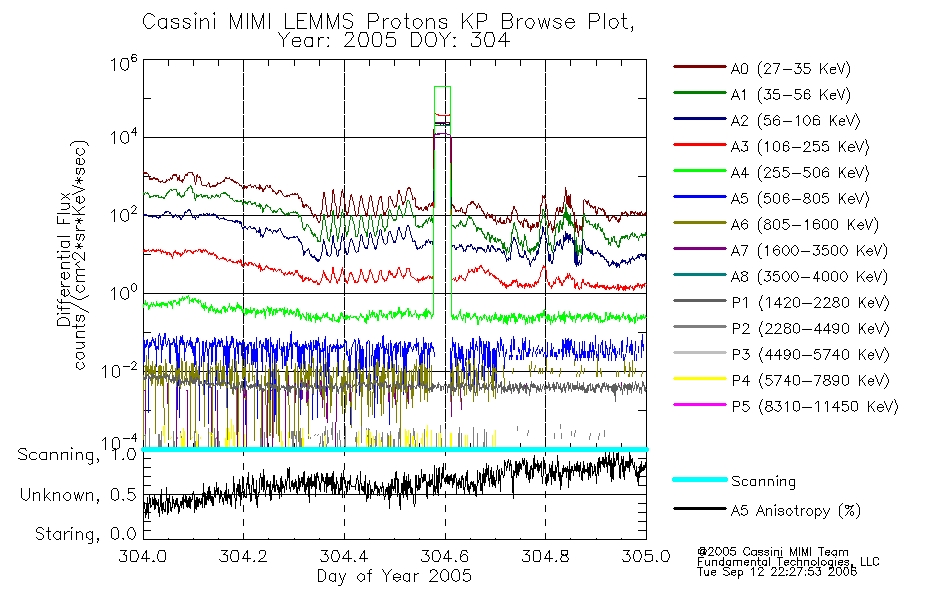The image size is (950, 600).
Task: Click the Unknown, 0.5 axis label
Action: pos(78,495)
